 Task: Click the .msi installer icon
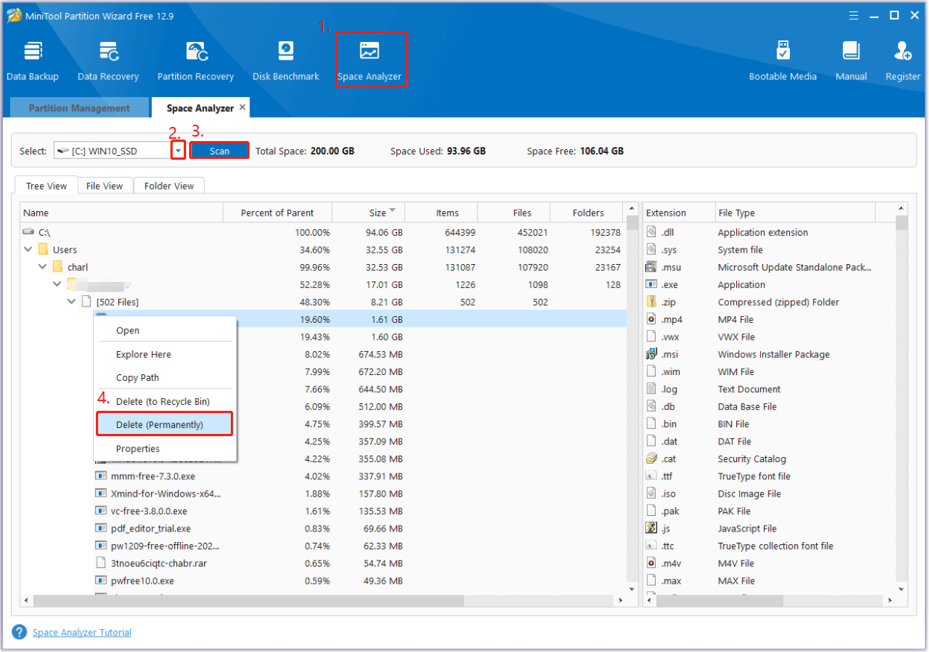652,354
